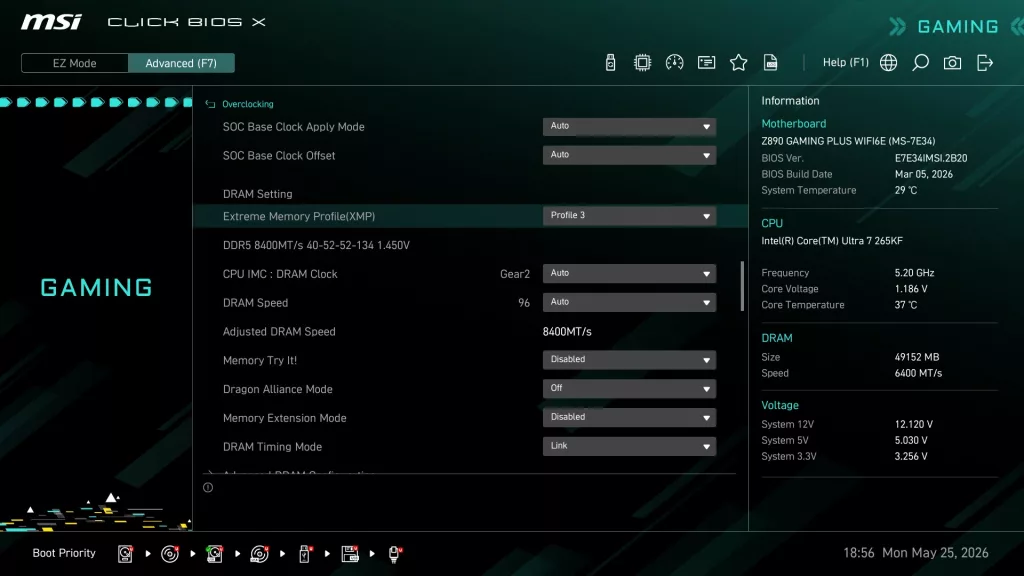Click DRAM Size 49152 MB value
Screen dimensions: 1024x576
click(x=917, y=357)
